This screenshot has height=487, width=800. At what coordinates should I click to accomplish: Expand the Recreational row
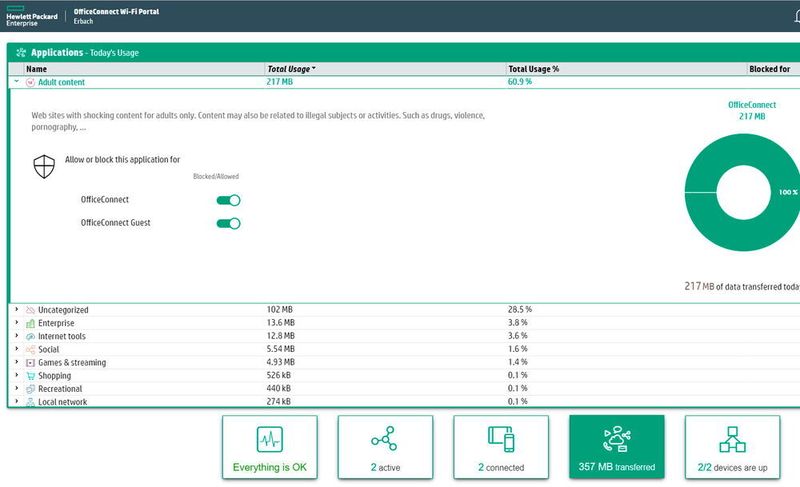[x=16, y=389]
